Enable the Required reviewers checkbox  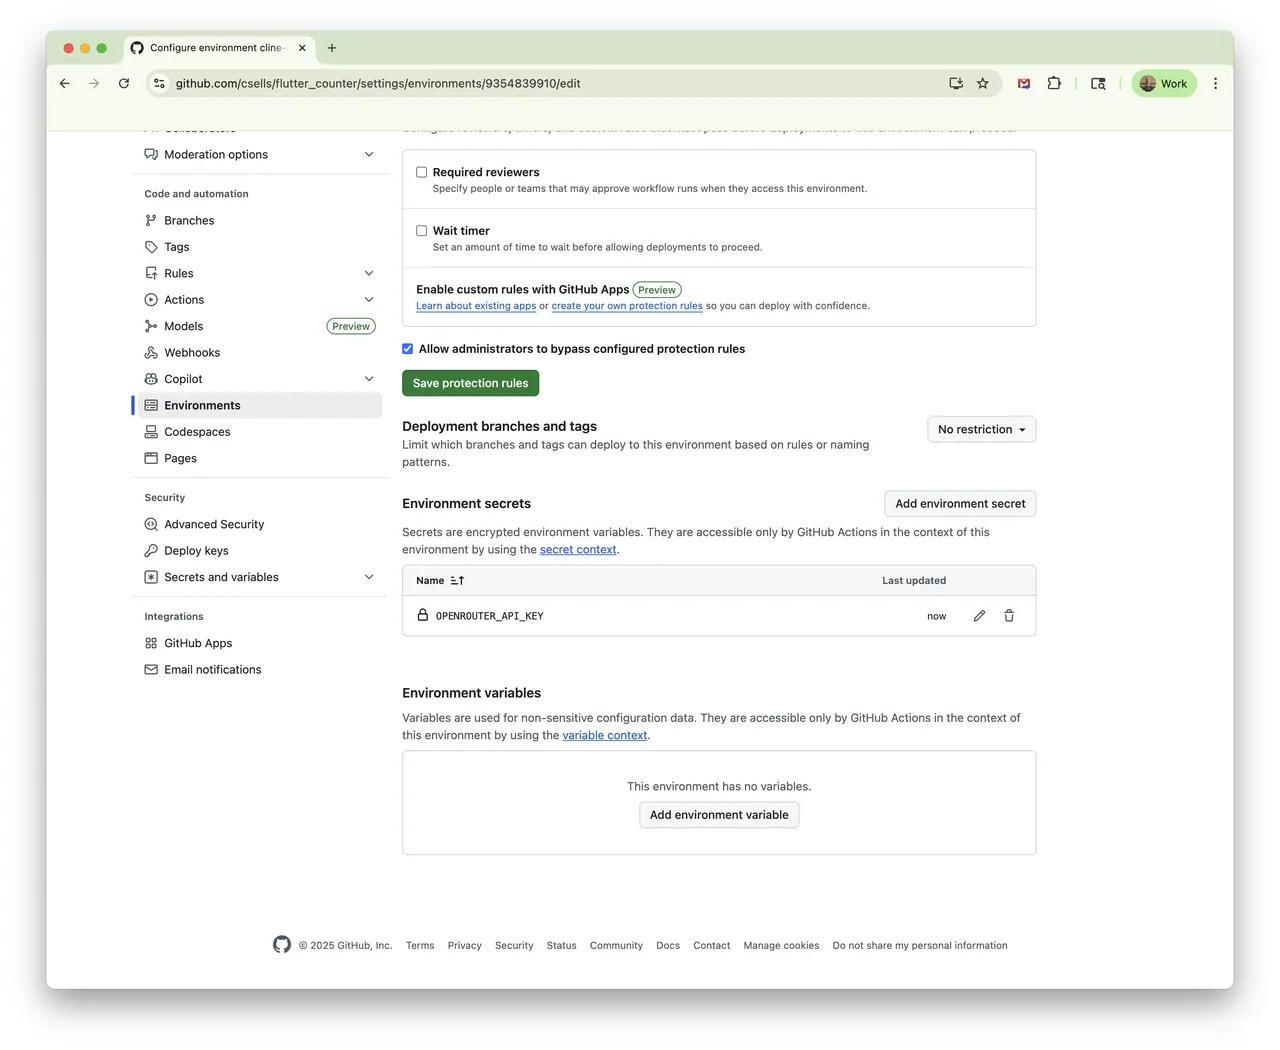[x=422, y=172]
